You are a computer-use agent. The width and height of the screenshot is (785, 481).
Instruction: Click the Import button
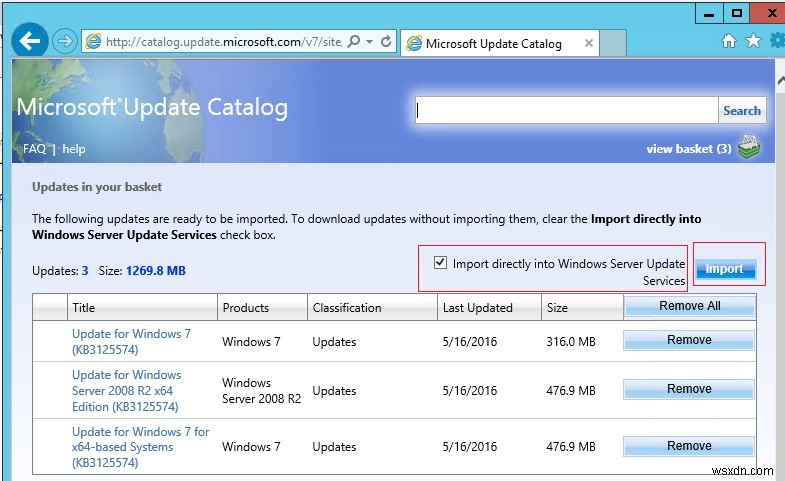point(724,269)
